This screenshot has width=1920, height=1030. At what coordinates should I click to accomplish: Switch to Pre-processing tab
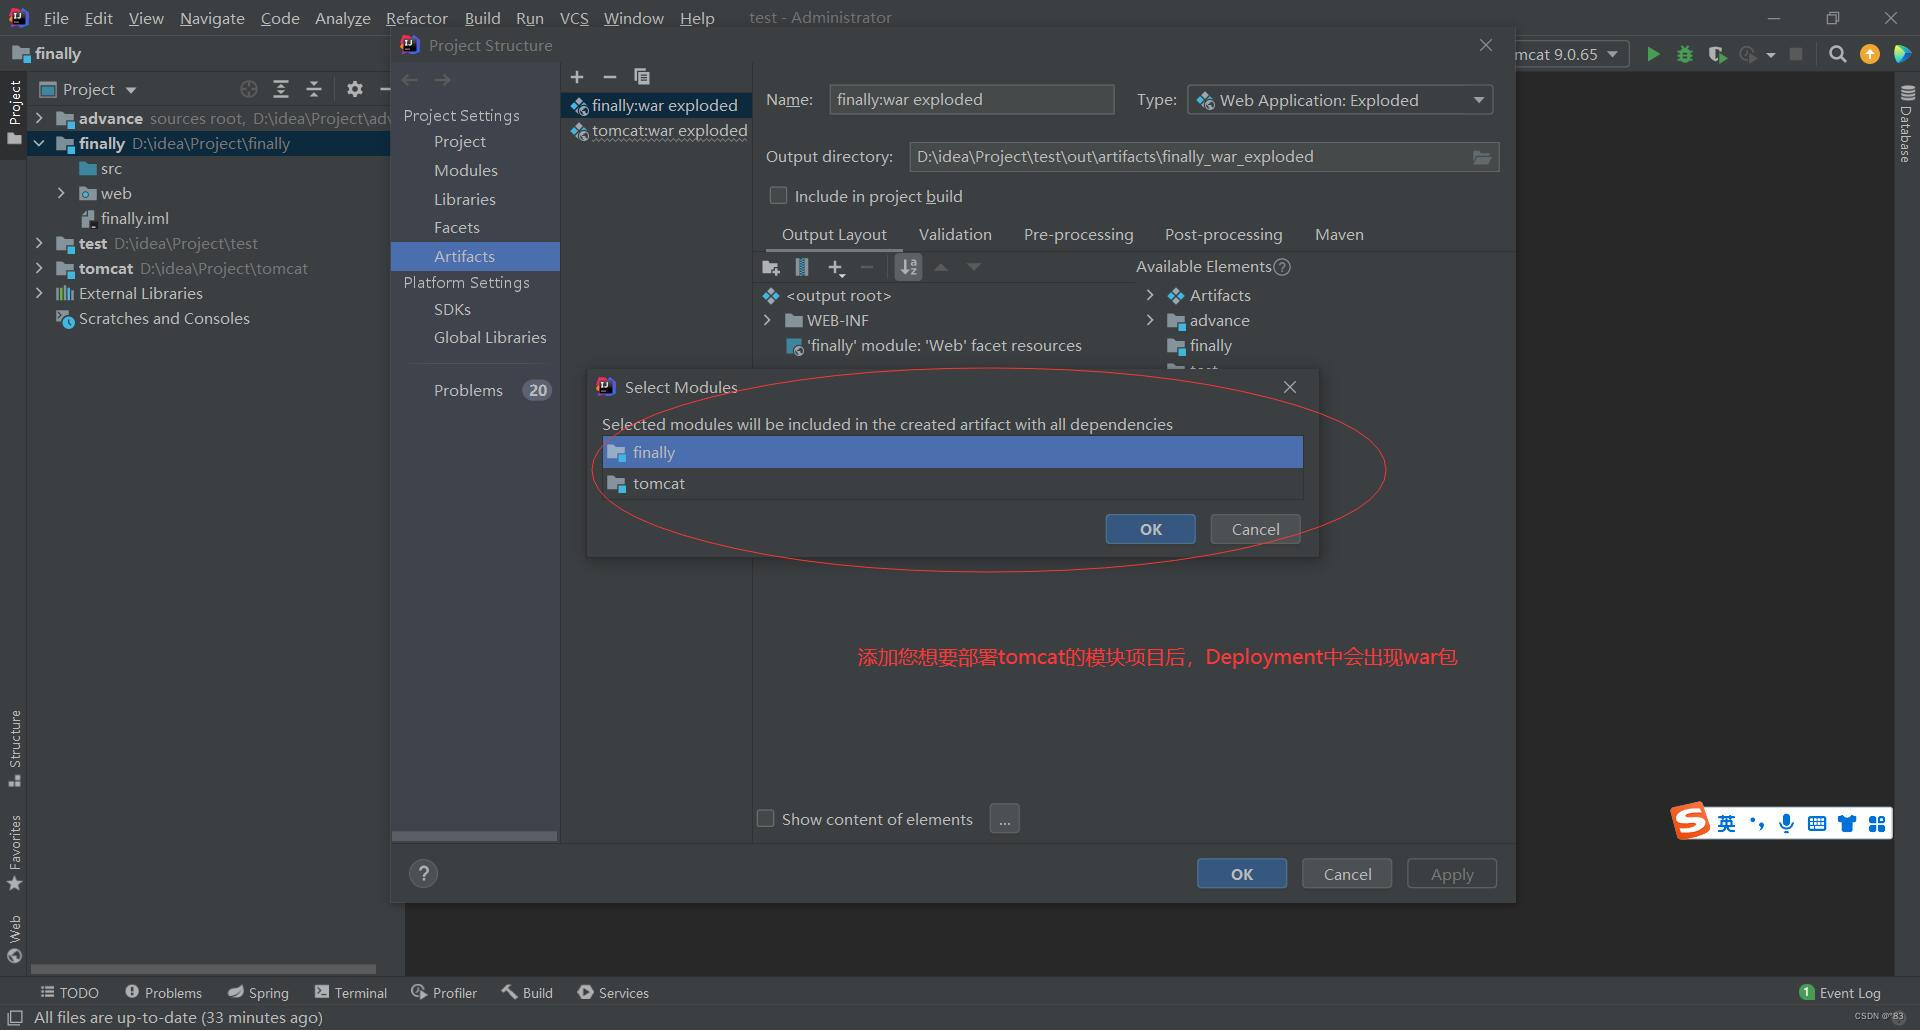point(1078,234)
